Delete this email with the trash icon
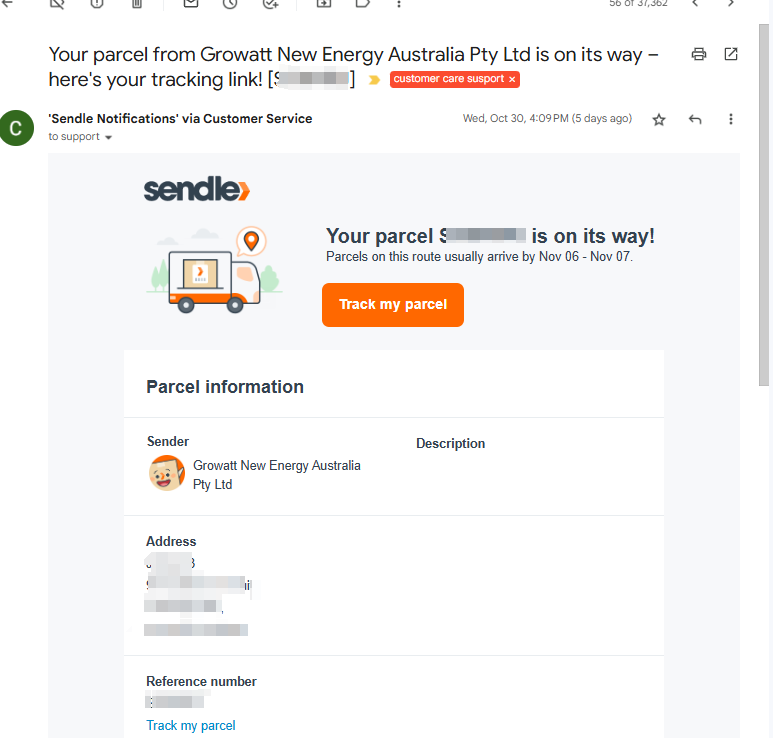The width and height of the screenshot is (773, 738). pyautogui.click(x=137, y=4)
